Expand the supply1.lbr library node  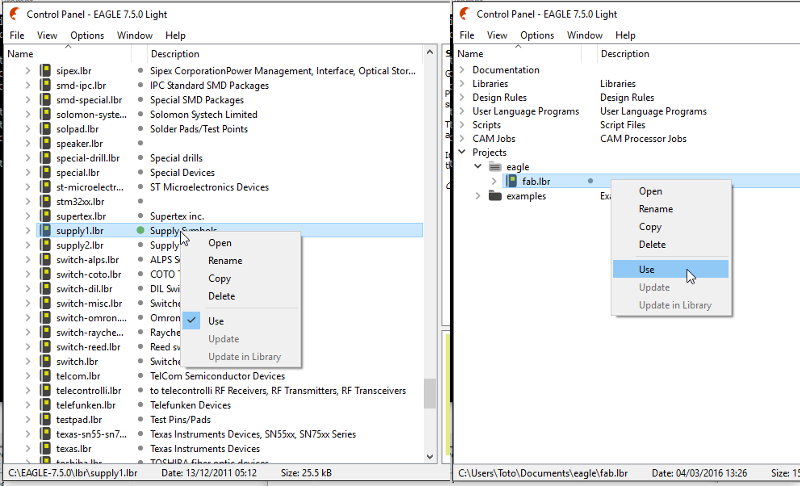28,231
